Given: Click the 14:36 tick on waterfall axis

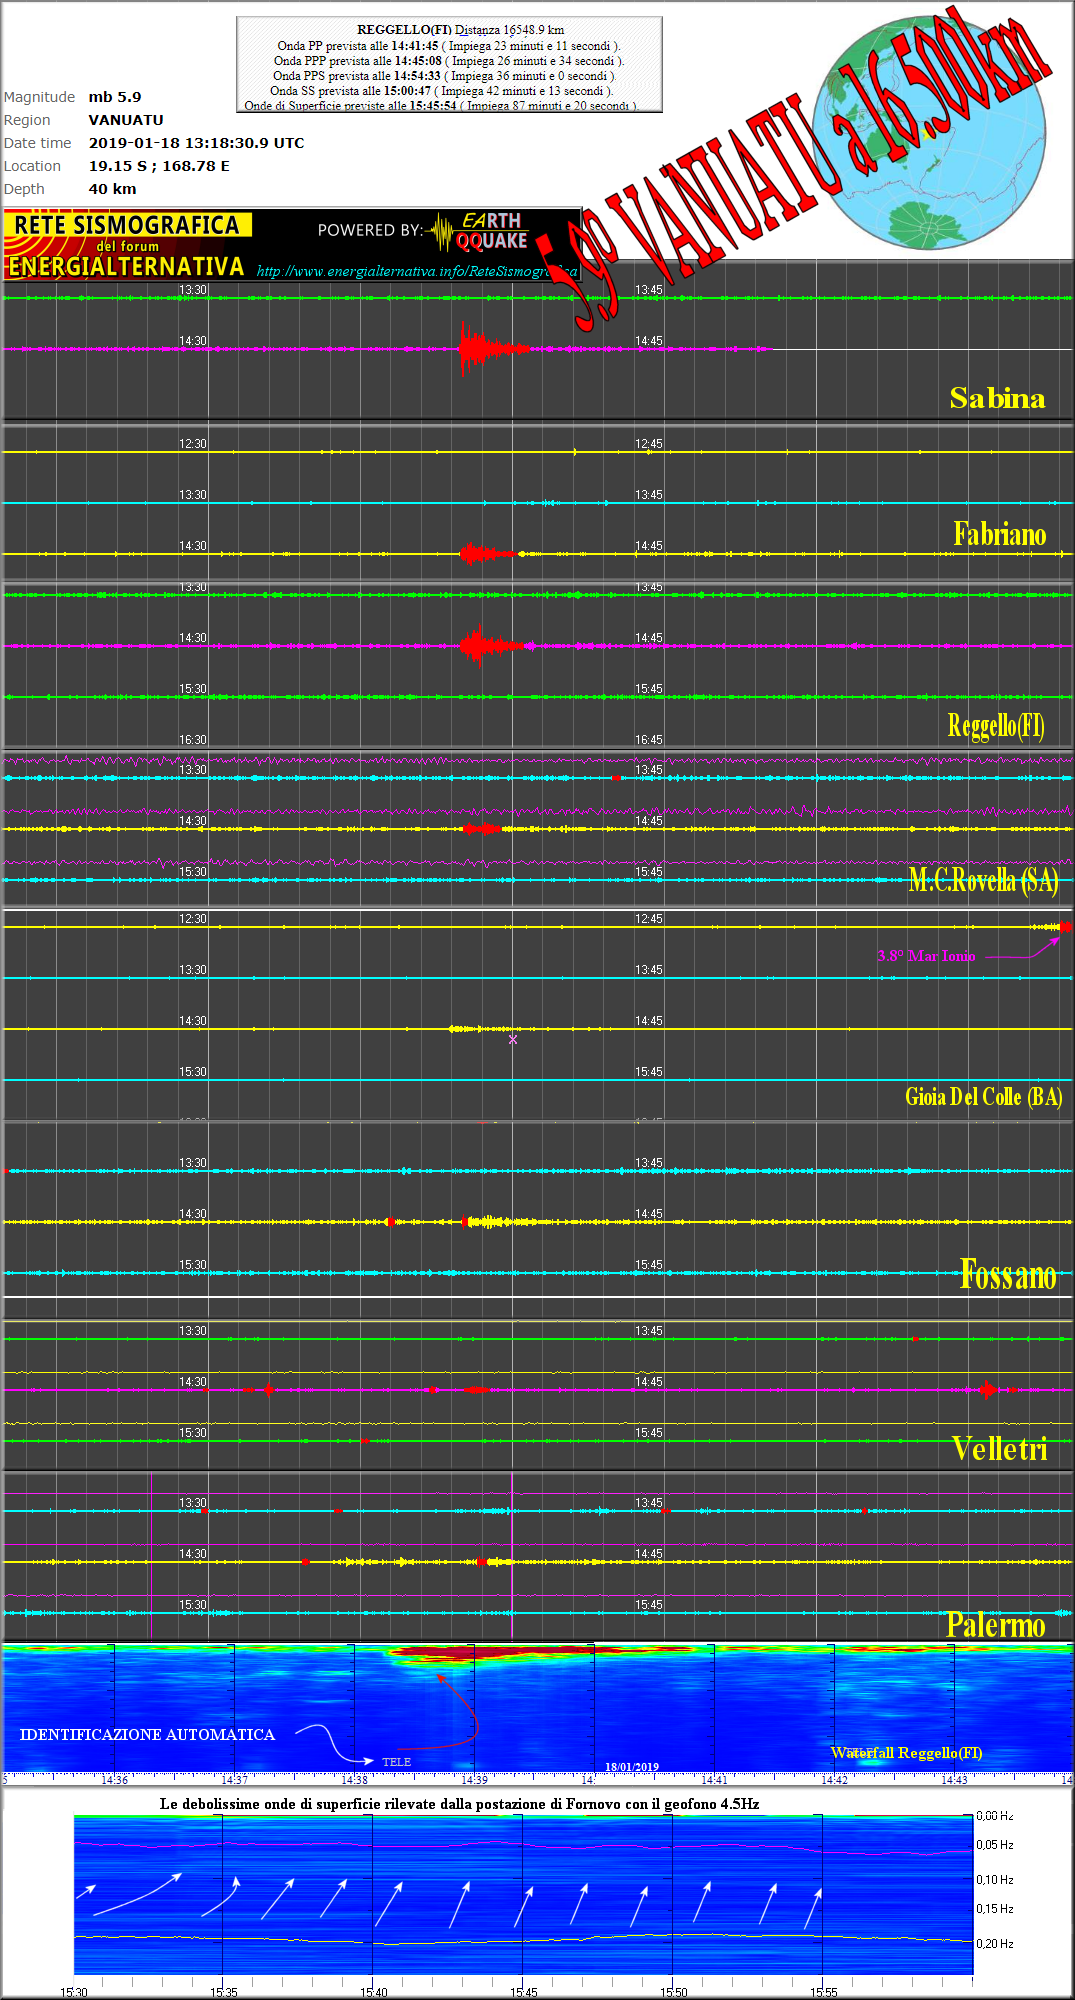Looking at the screenshot, I should click(114, 1780).
